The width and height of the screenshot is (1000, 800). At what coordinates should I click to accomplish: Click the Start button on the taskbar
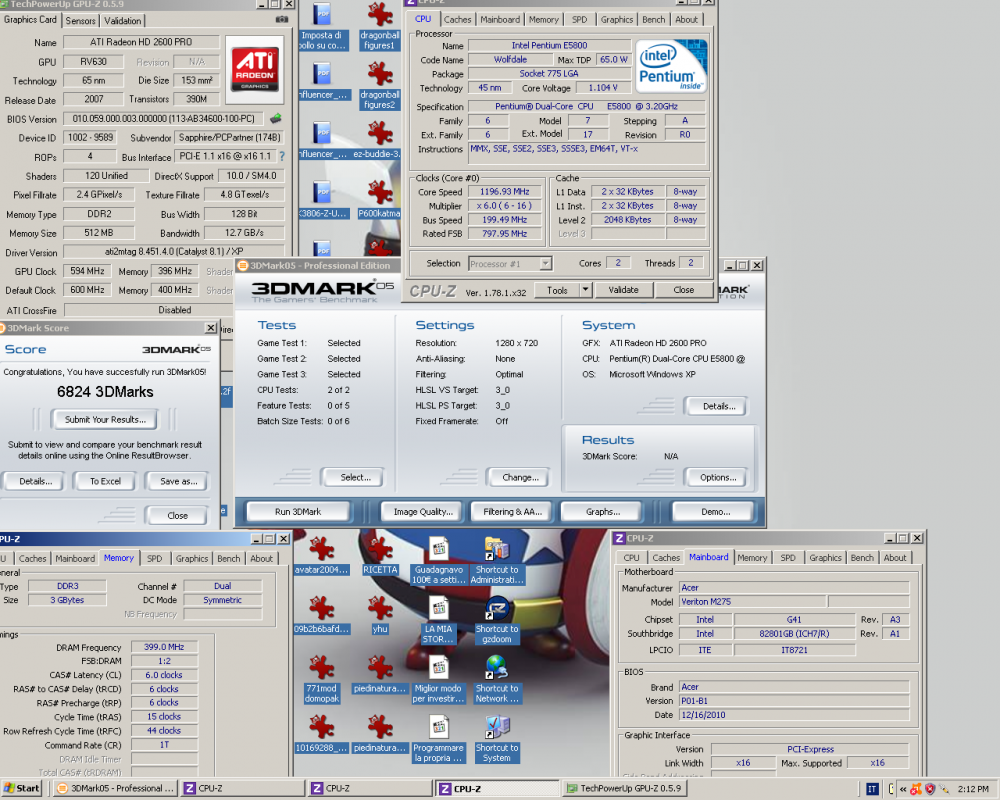(20, 788)
